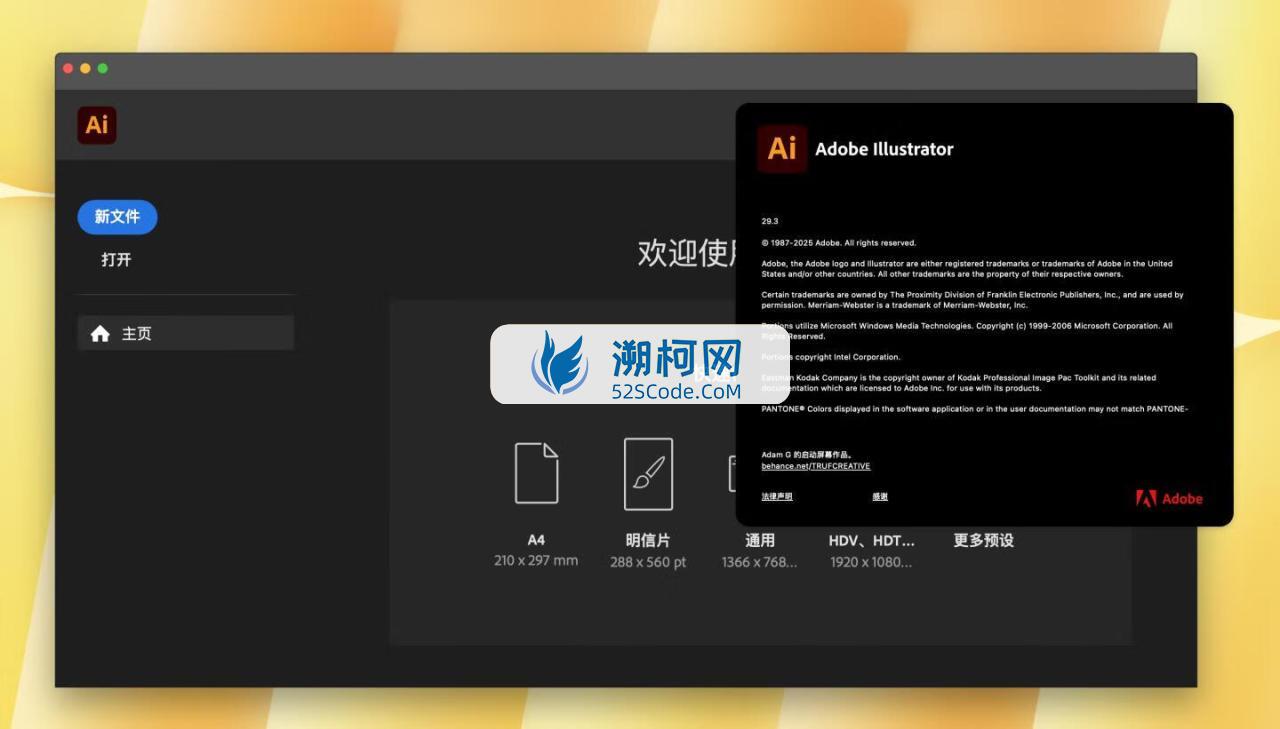Click the 1920 x 1080... size text

coord(872,562)
